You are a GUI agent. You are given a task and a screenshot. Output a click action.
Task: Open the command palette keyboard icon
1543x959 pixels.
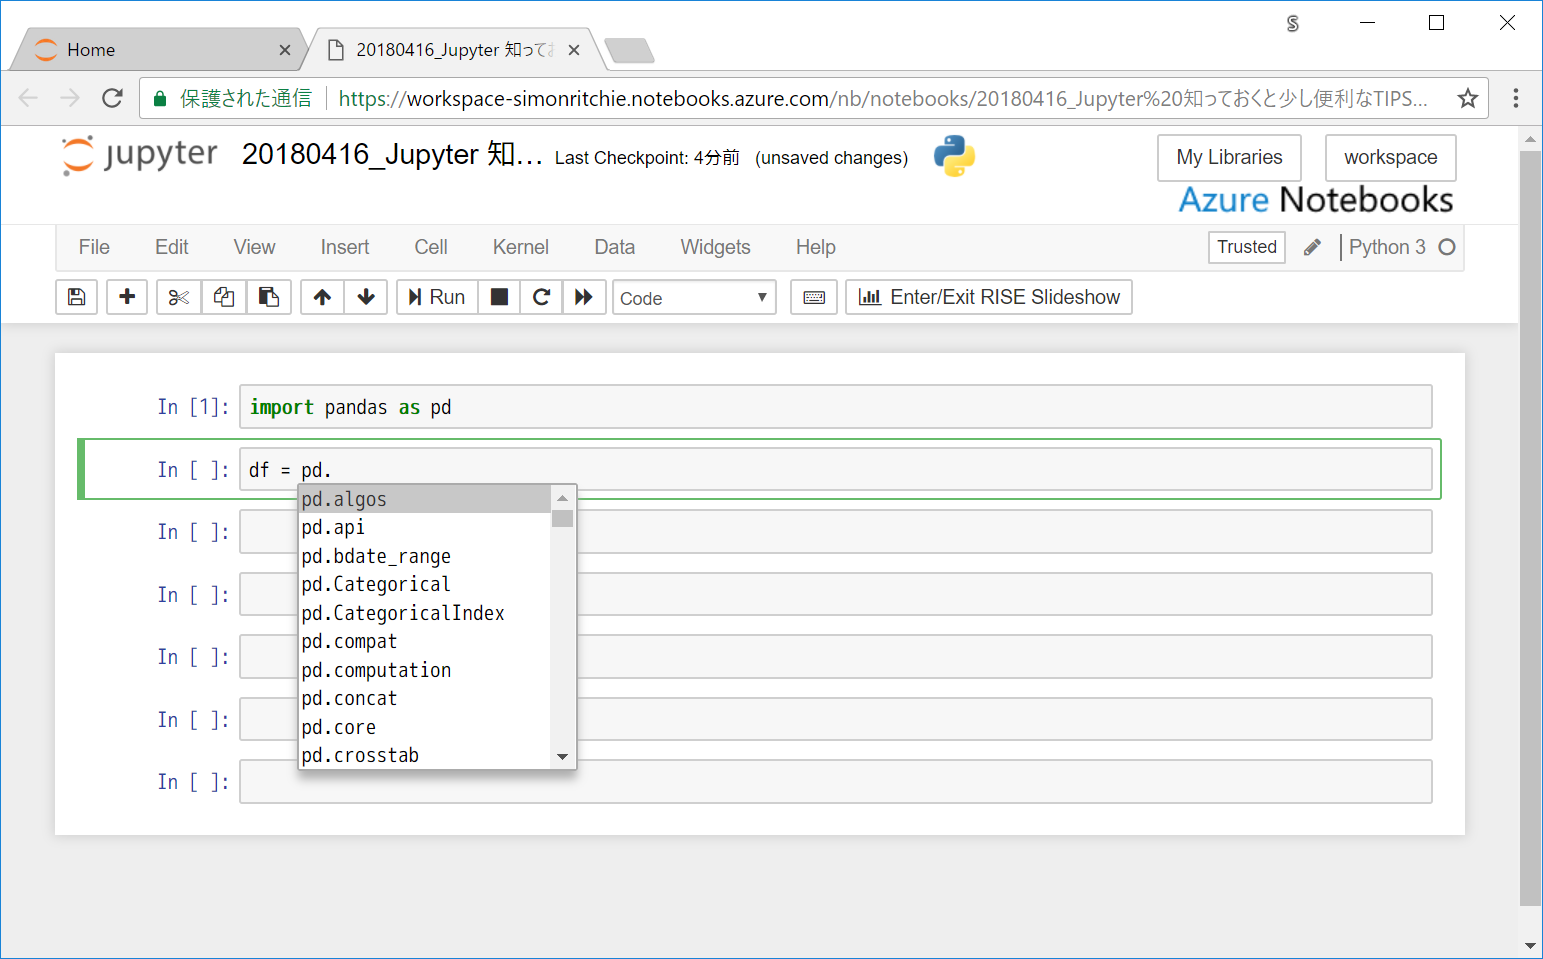click(x=813, y=297)
